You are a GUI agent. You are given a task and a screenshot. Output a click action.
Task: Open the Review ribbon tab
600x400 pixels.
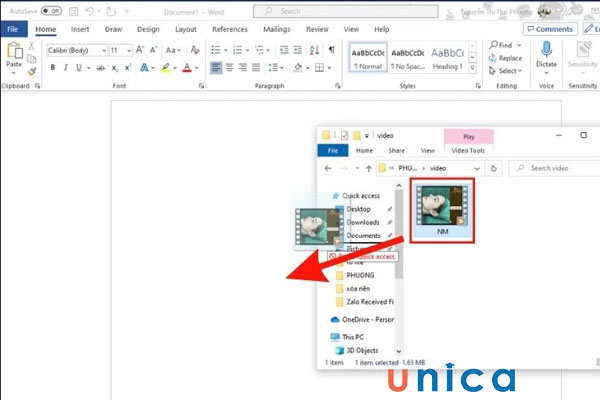coord(317,29)
